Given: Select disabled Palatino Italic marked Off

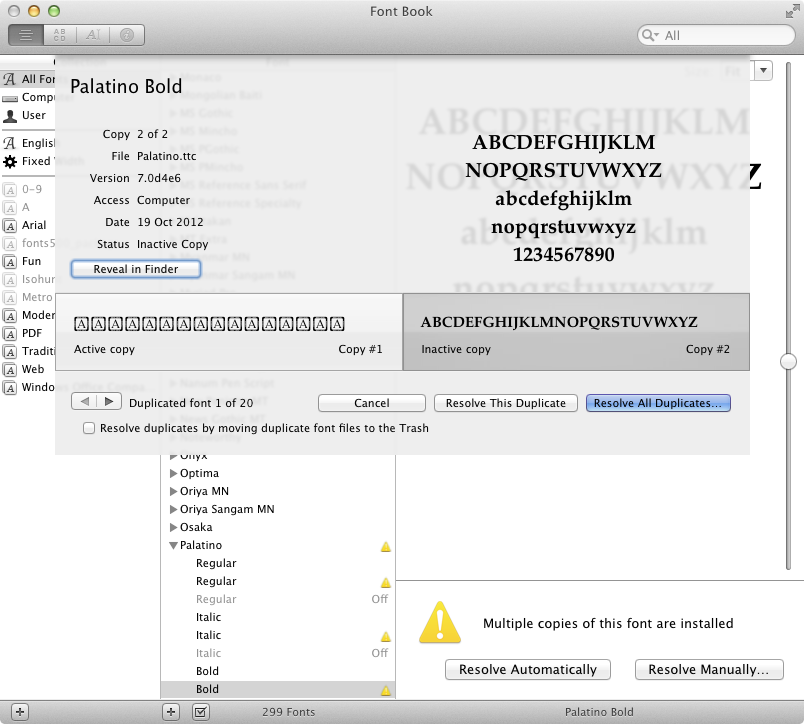Looking at the screenshot, I should pyautogui.click(x=277, y=653).
